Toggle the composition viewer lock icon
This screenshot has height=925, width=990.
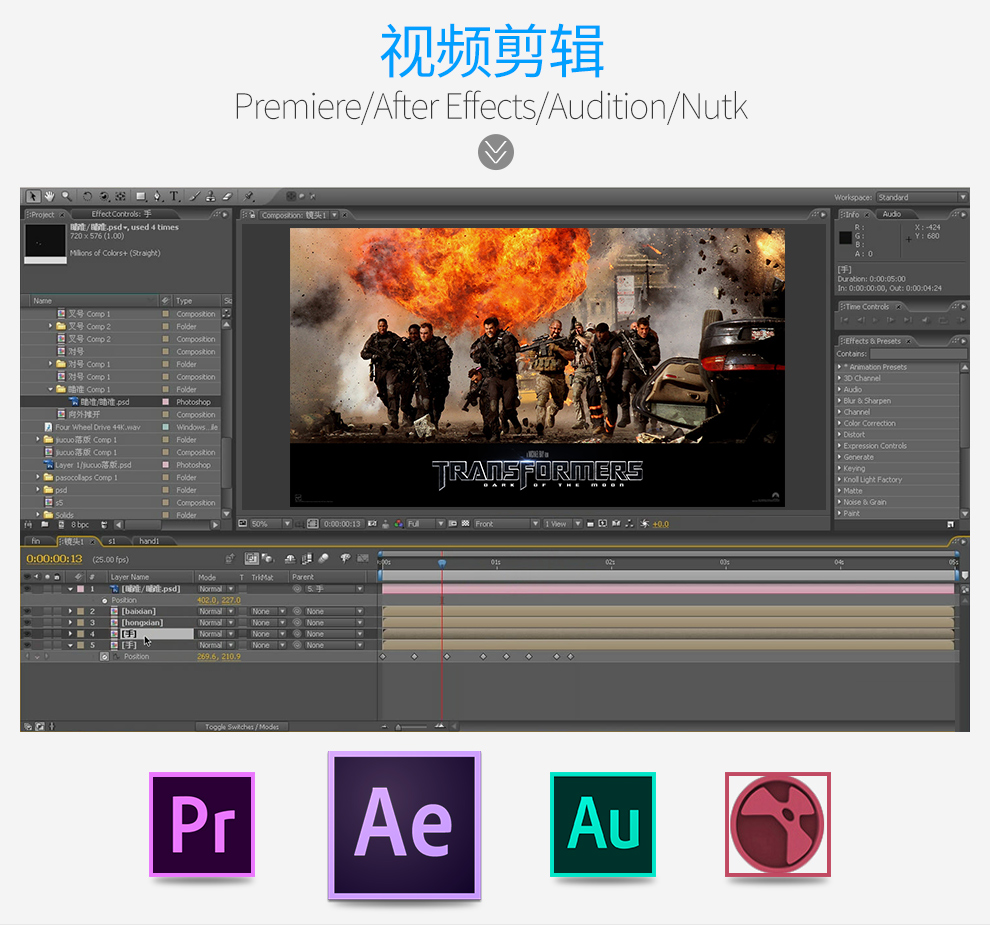coord(252,215)
